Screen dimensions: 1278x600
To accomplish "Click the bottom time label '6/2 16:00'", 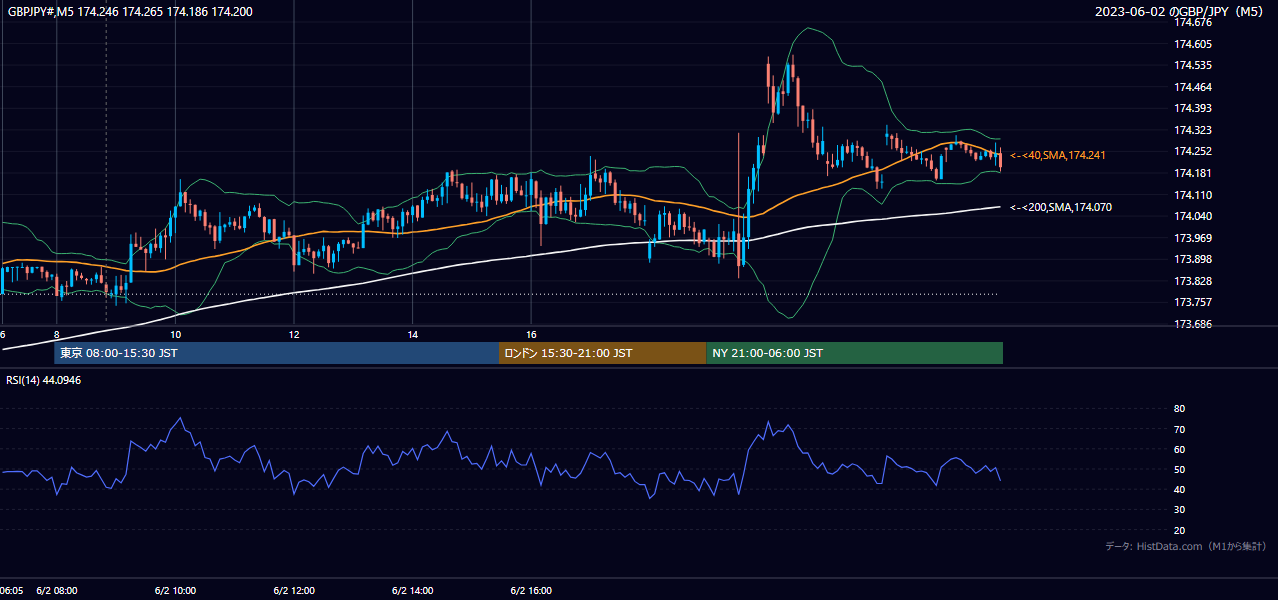I will pos(532,591).
